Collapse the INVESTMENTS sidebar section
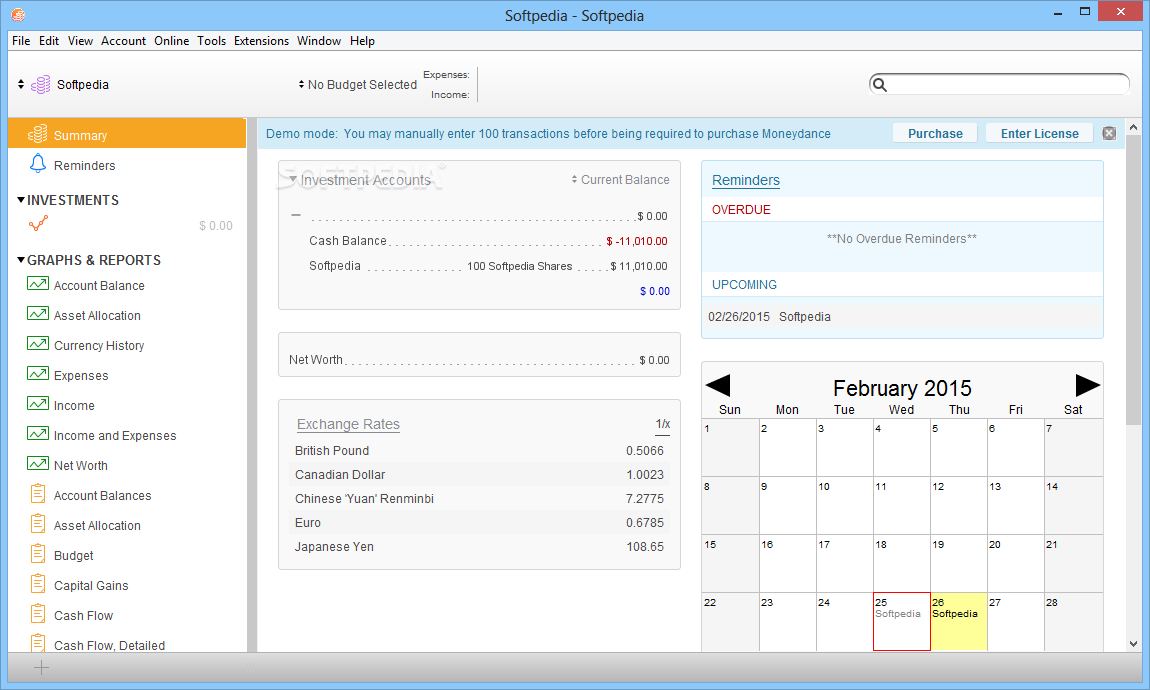This screenshot has height=690, width=1150. click(x=21, y=199)
